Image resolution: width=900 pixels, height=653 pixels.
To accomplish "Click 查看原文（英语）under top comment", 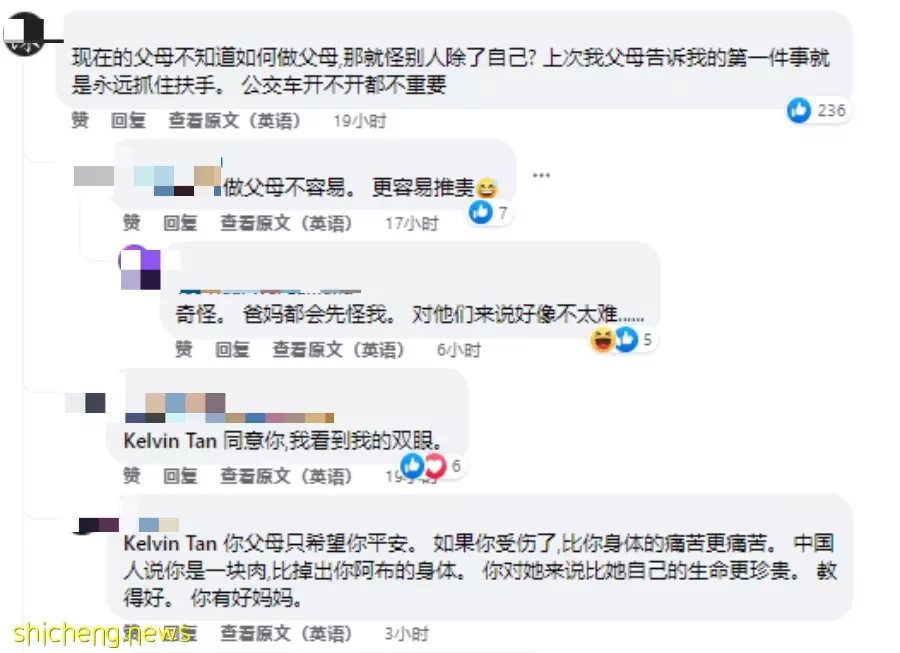I will point(234,121).
